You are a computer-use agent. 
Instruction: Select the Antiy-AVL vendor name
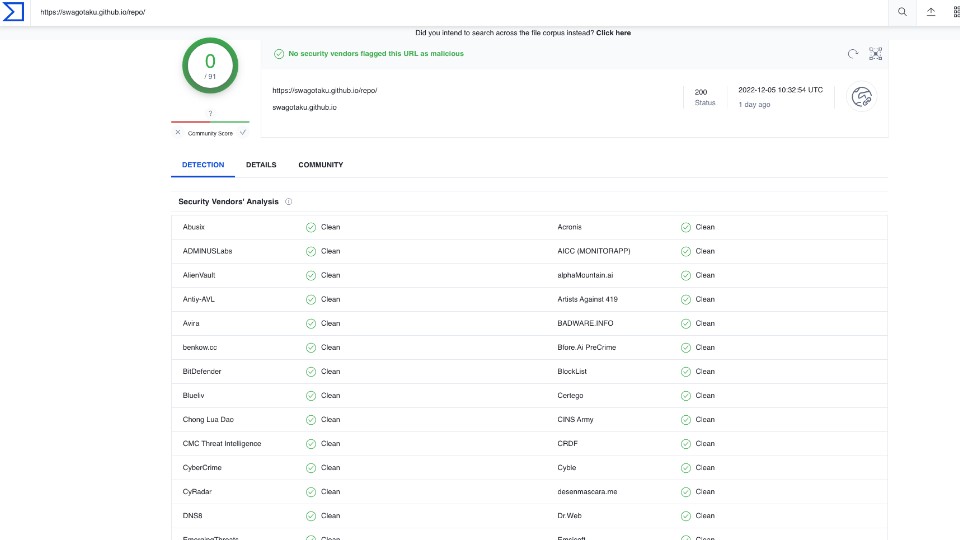tap(198, 299)
